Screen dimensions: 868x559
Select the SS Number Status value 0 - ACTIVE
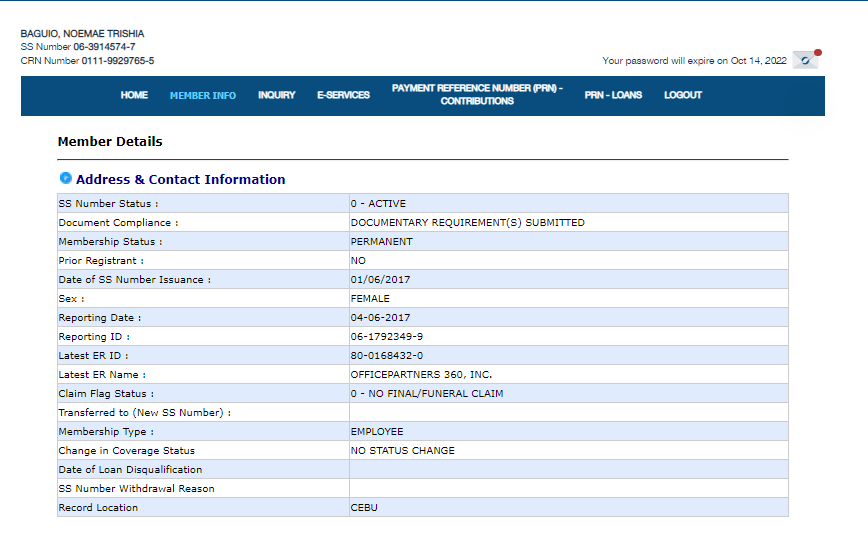[x=378, y=204]
